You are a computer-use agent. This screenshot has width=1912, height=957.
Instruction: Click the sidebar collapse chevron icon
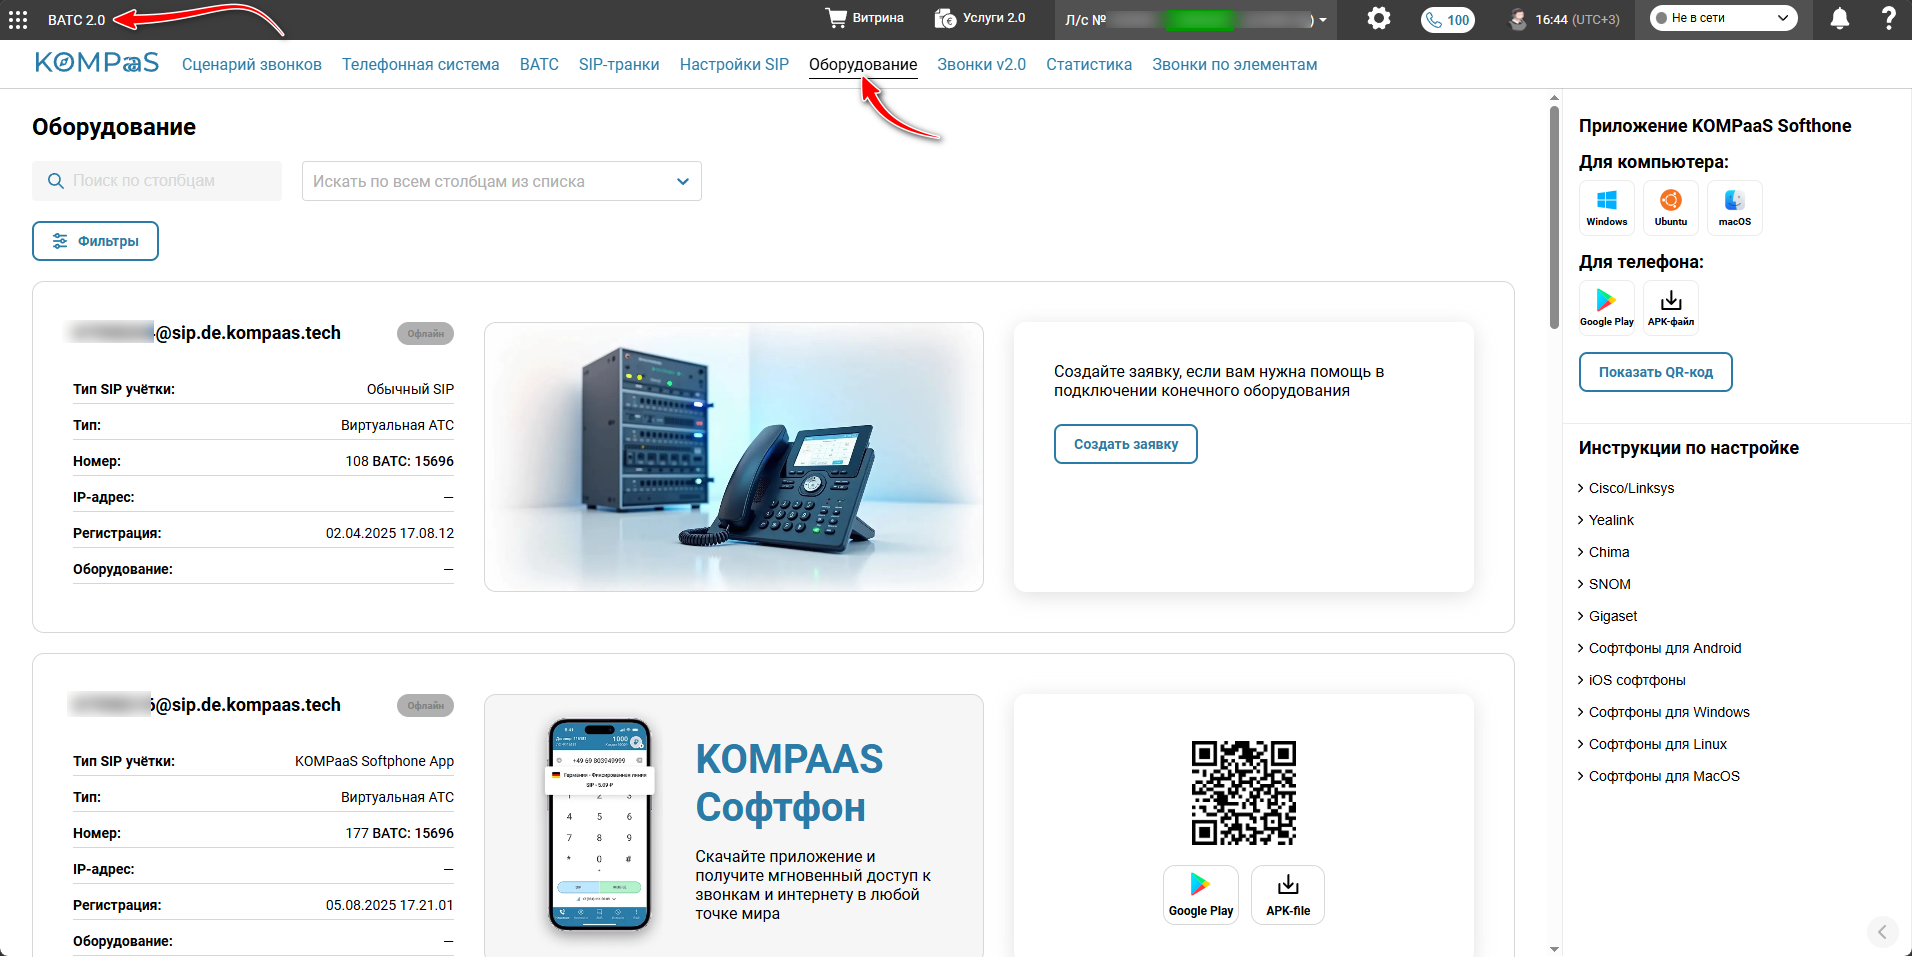pyautogui.click(x=1882, y=932)
